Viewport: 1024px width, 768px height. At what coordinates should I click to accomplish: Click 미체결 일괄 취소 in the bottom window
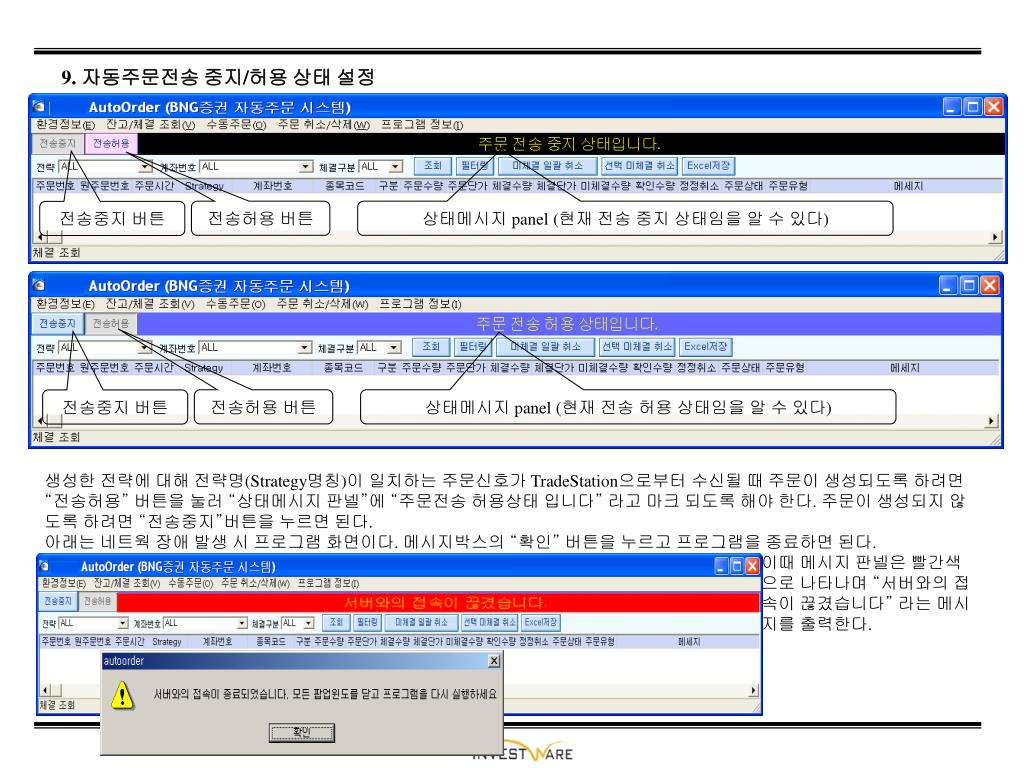click(x=421, y=622)
